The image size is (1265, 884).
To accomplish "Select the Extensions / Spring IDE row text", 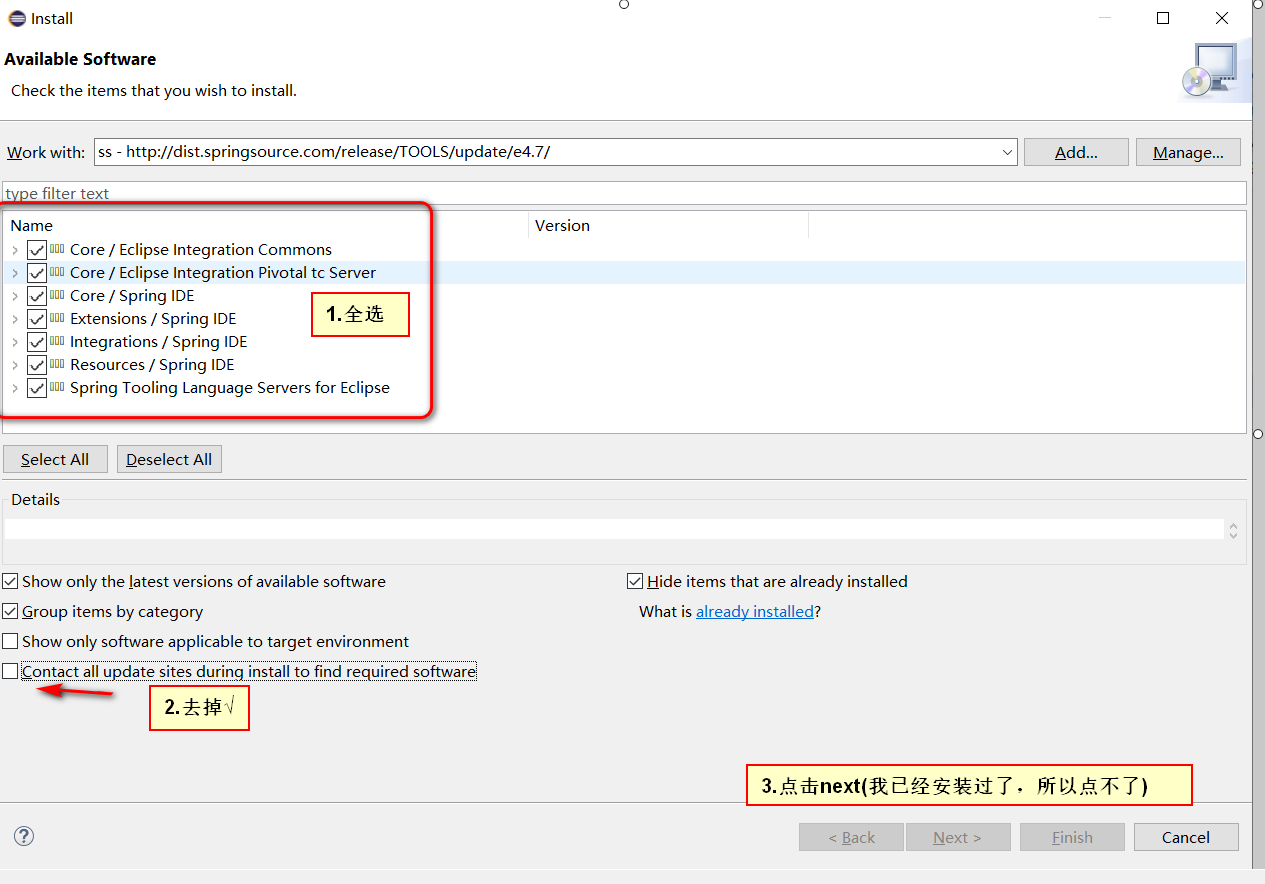I will pyautogui.click(x=153, y=318).
